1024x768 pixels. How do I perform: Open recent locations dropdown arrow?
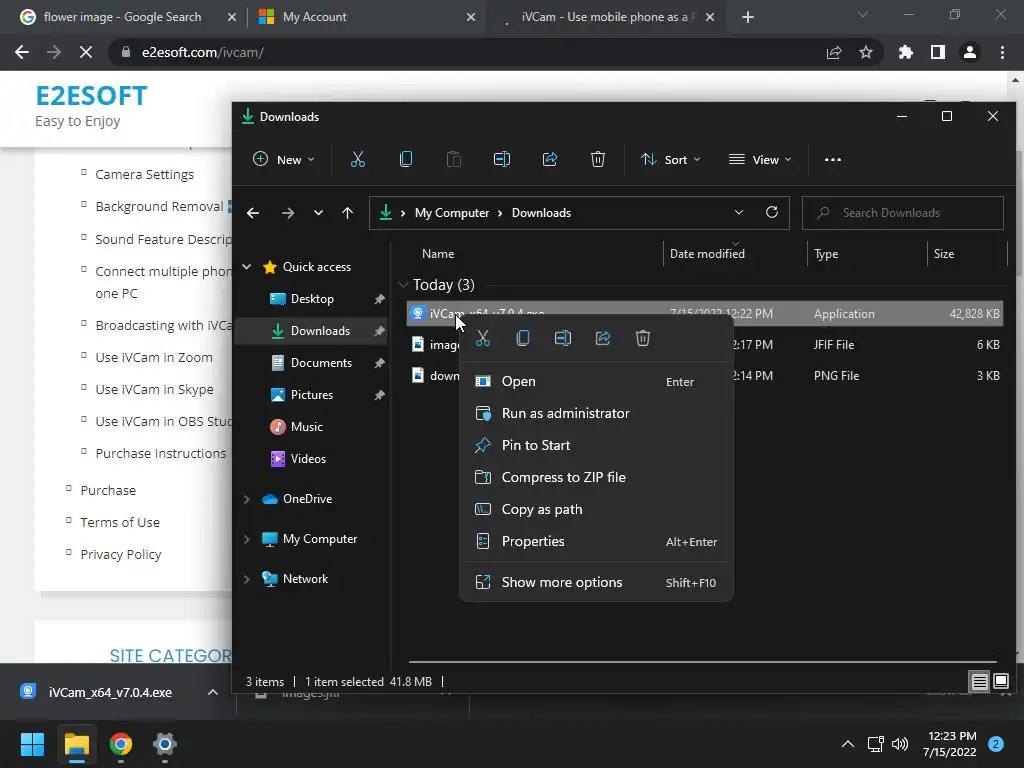click(x=318, y=213)
